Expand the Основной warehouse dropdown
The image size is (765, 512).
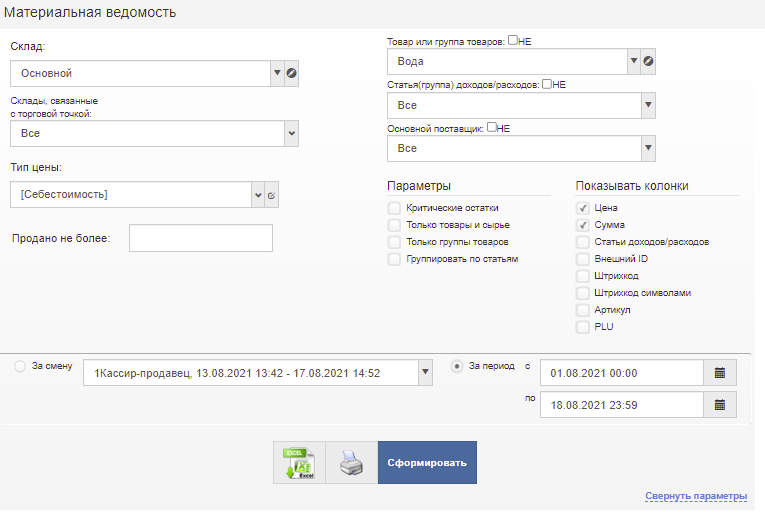276,73
